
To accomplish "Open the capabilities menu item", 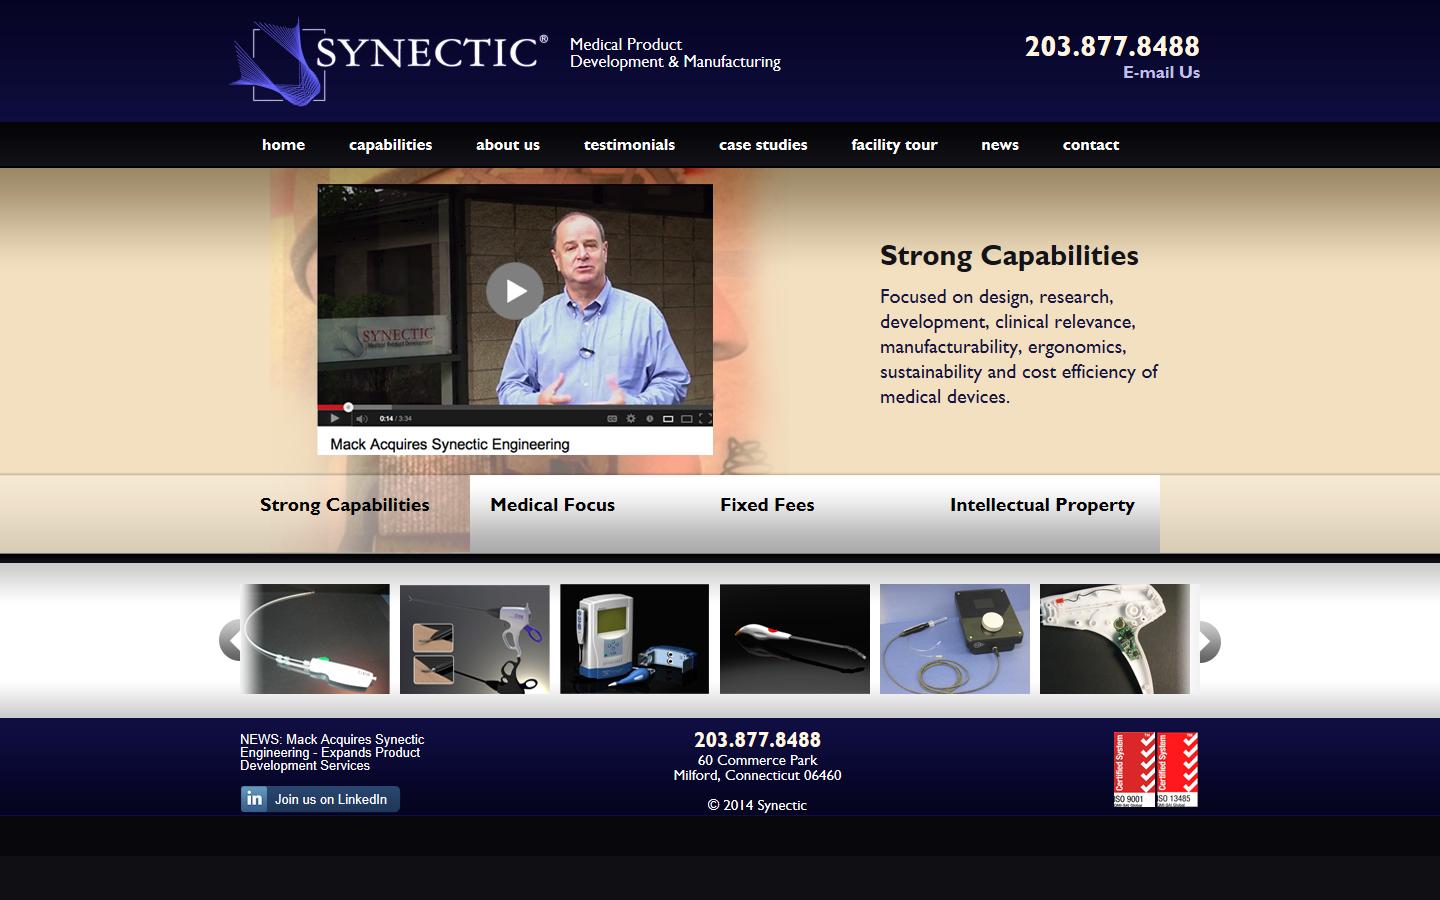I will click(390, 145).
